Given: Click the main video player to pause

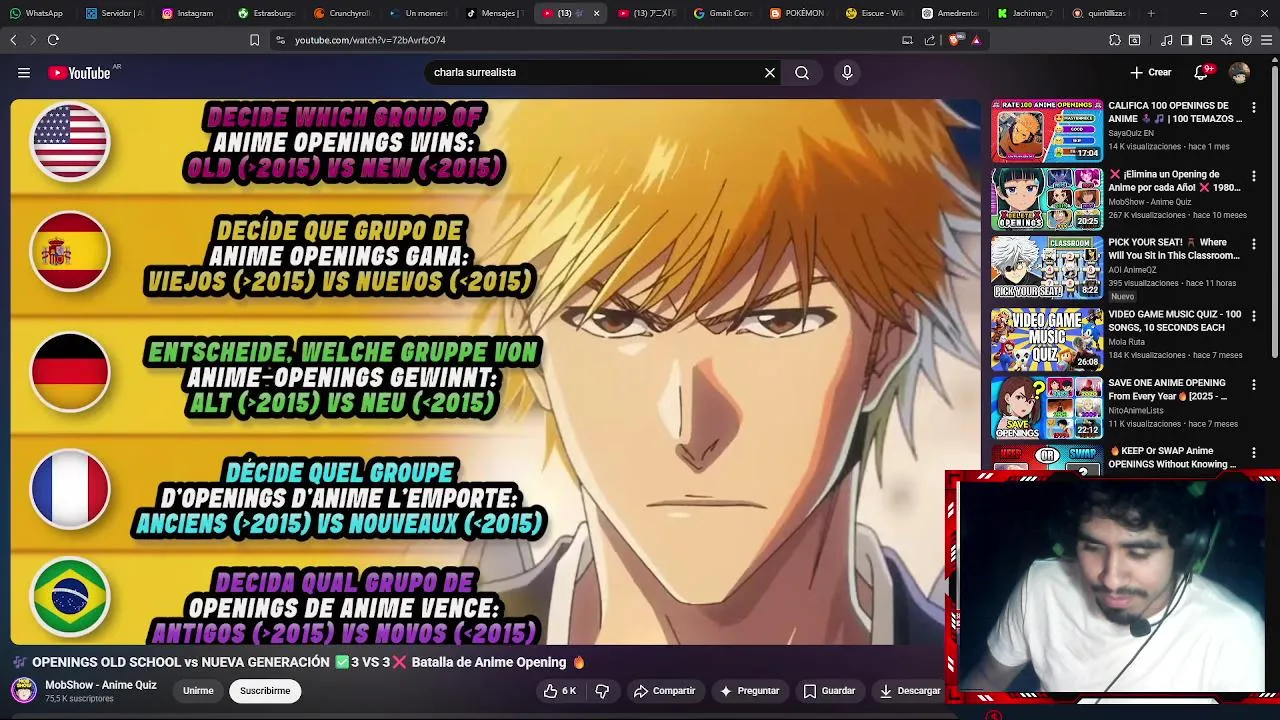Looking at the screenshot, I should click(496, 371).
